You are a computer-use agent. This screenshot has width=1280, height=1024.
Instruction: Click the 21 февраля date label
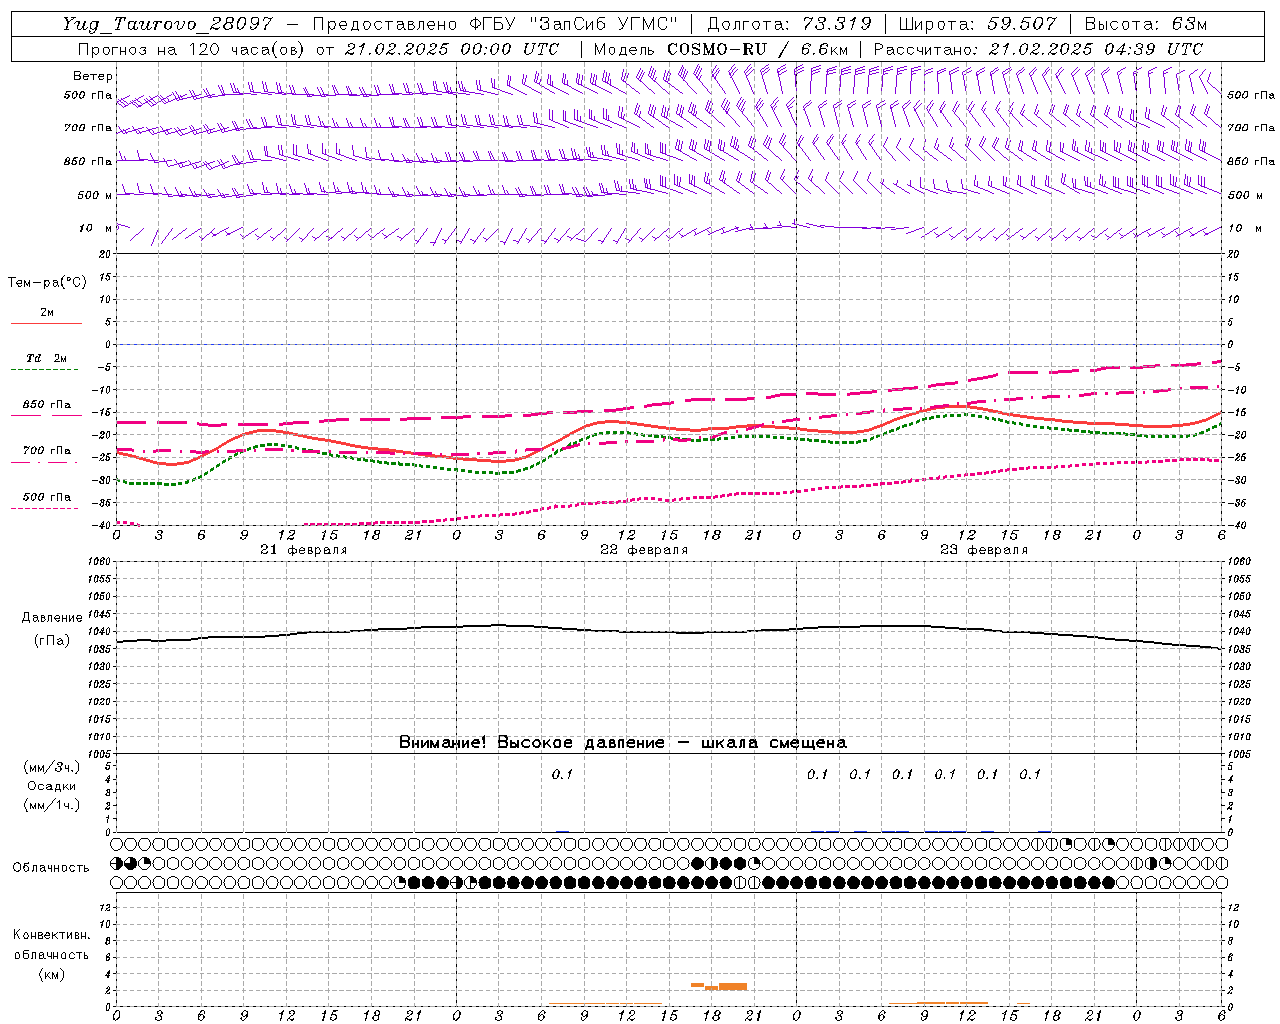coord(303,550)
